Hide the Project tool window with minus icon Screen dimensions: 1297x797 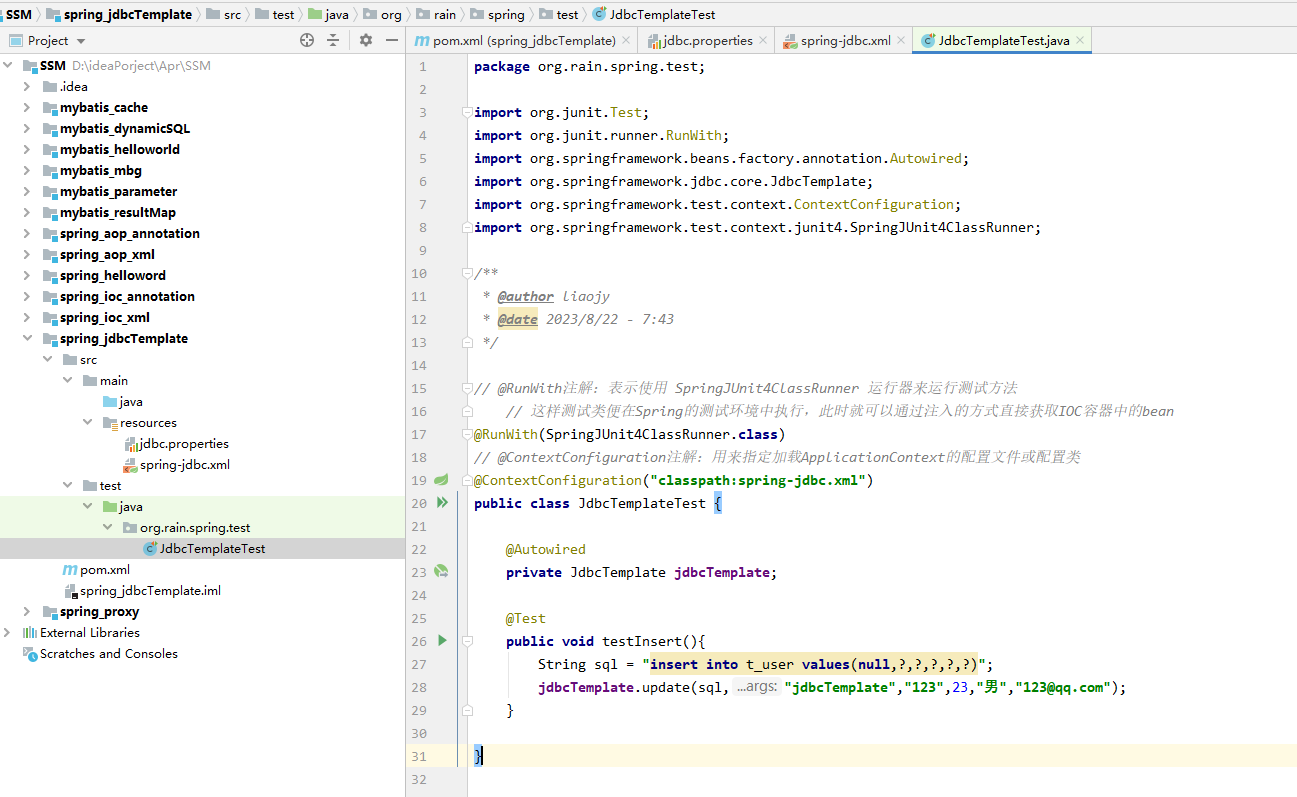391,40
